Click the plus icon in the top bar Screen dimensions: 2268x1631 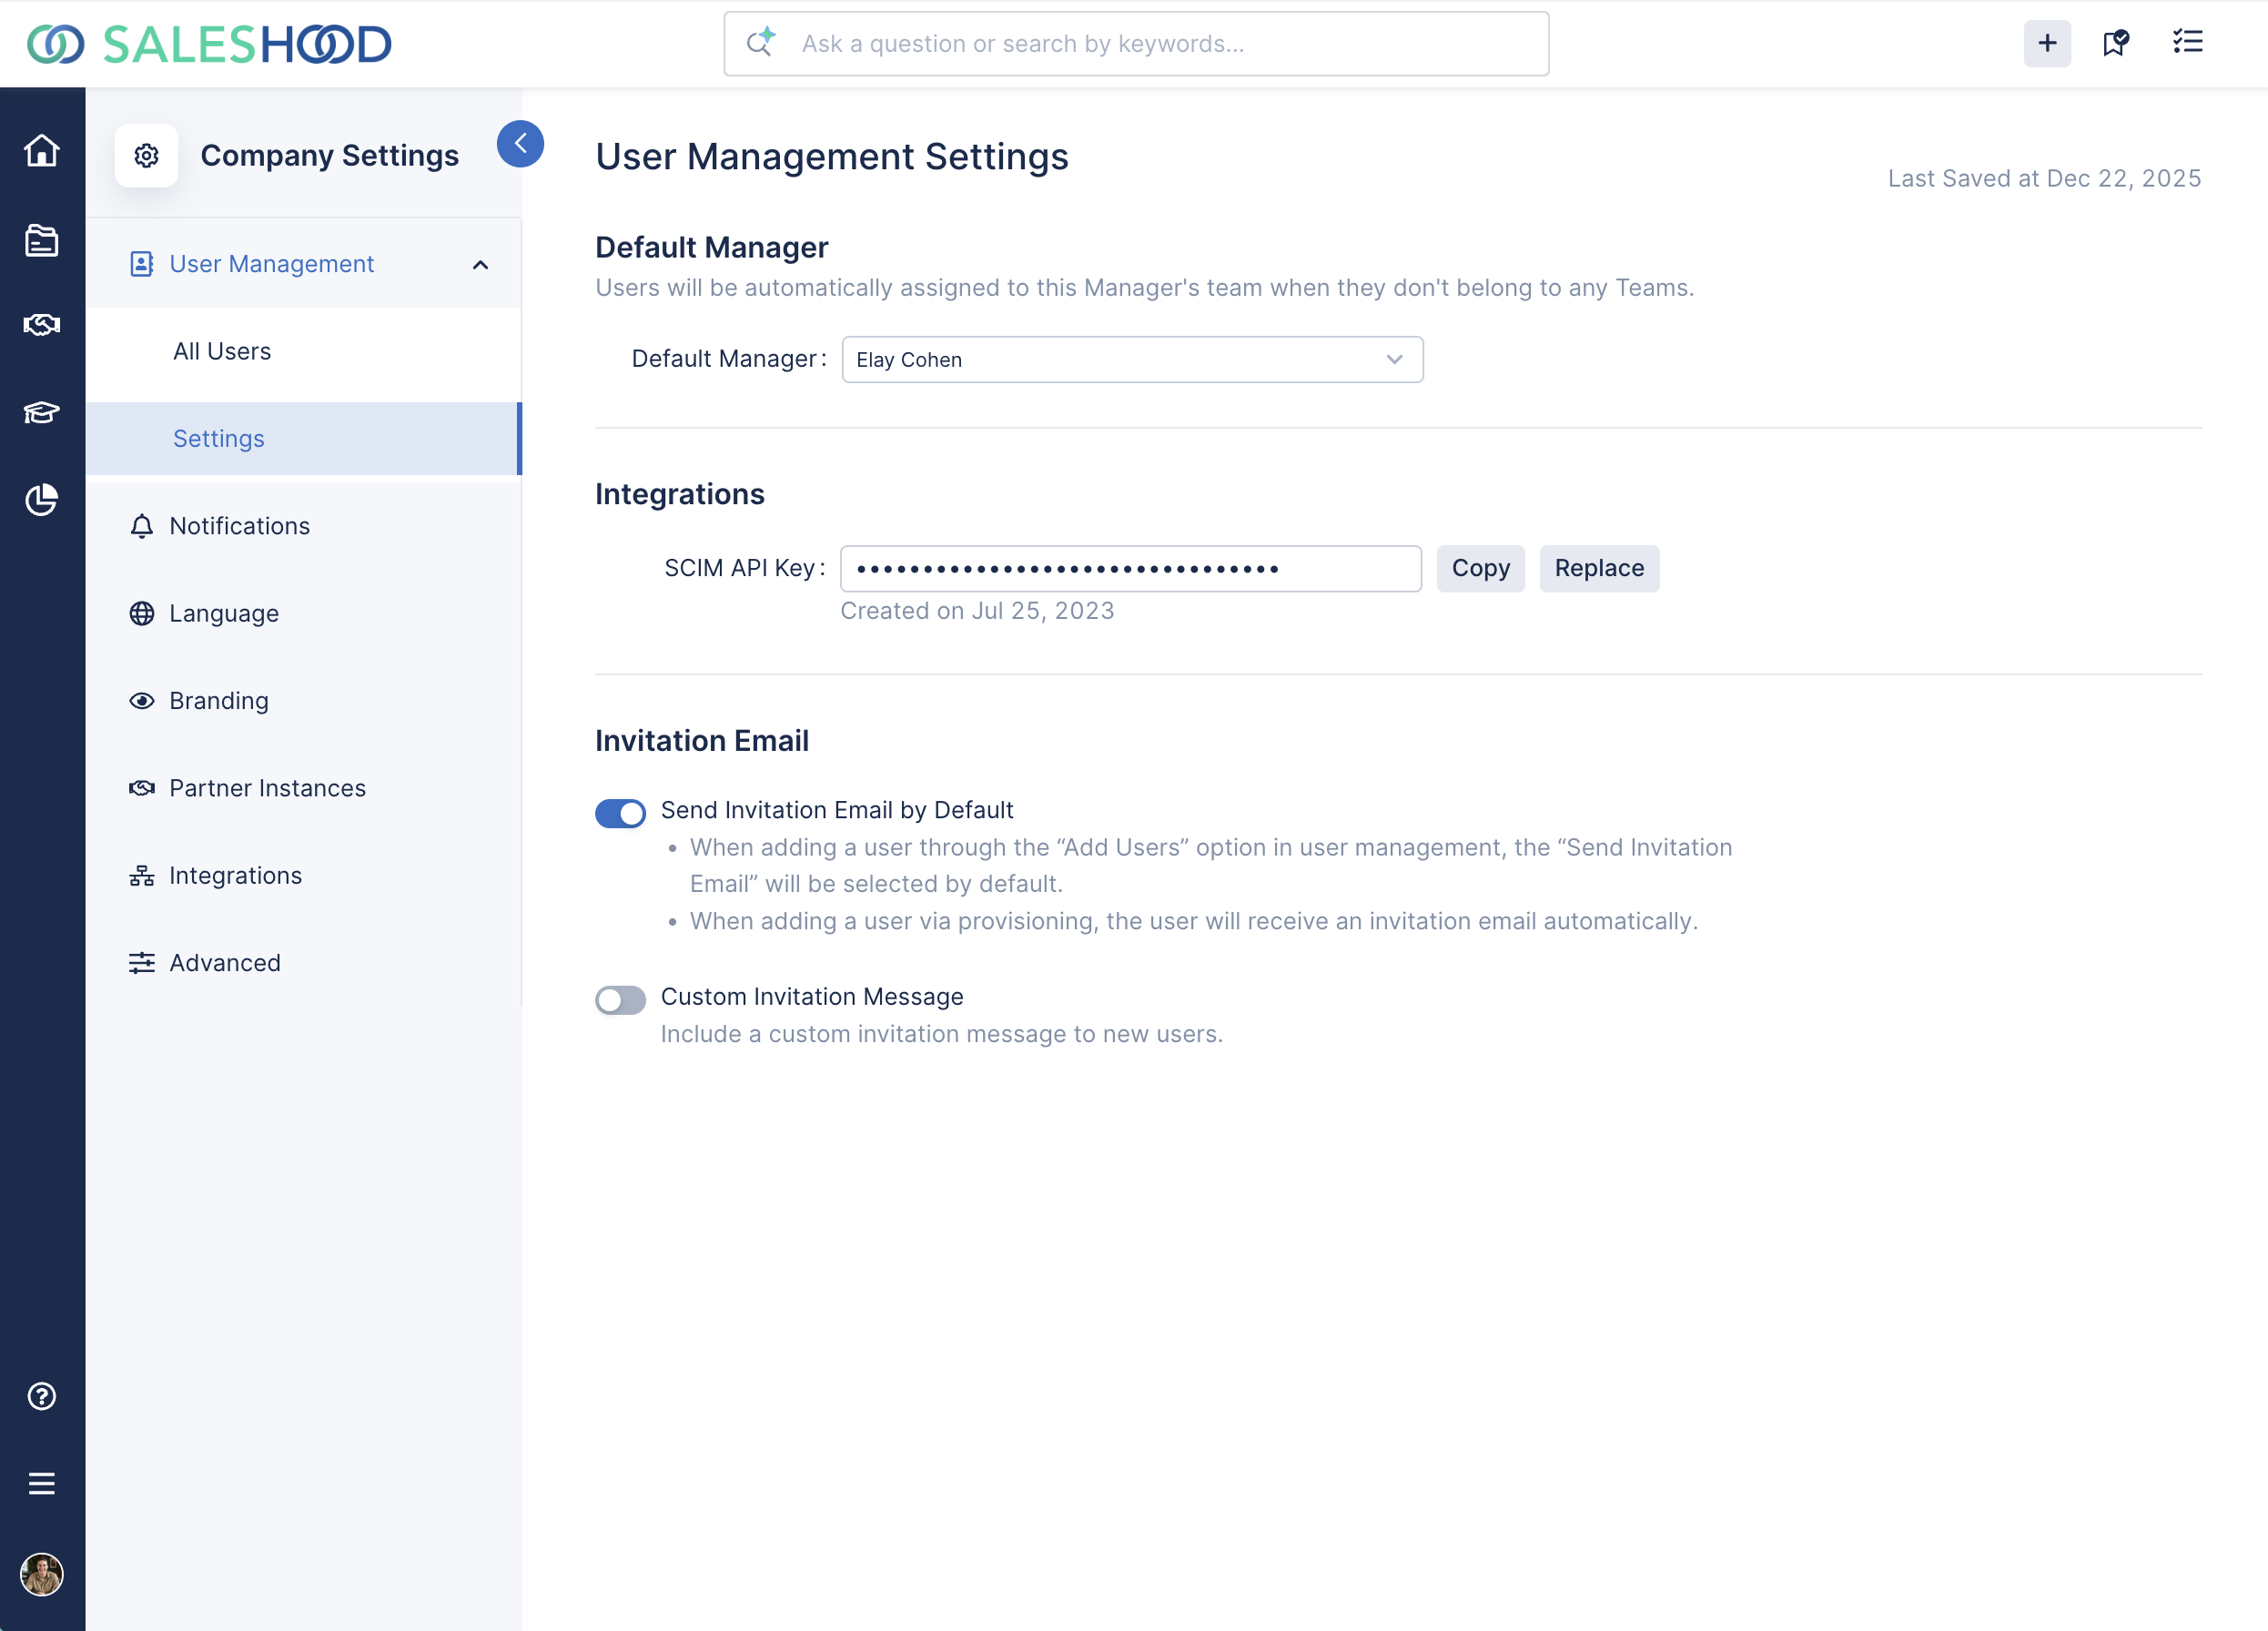coord(2047,43)
